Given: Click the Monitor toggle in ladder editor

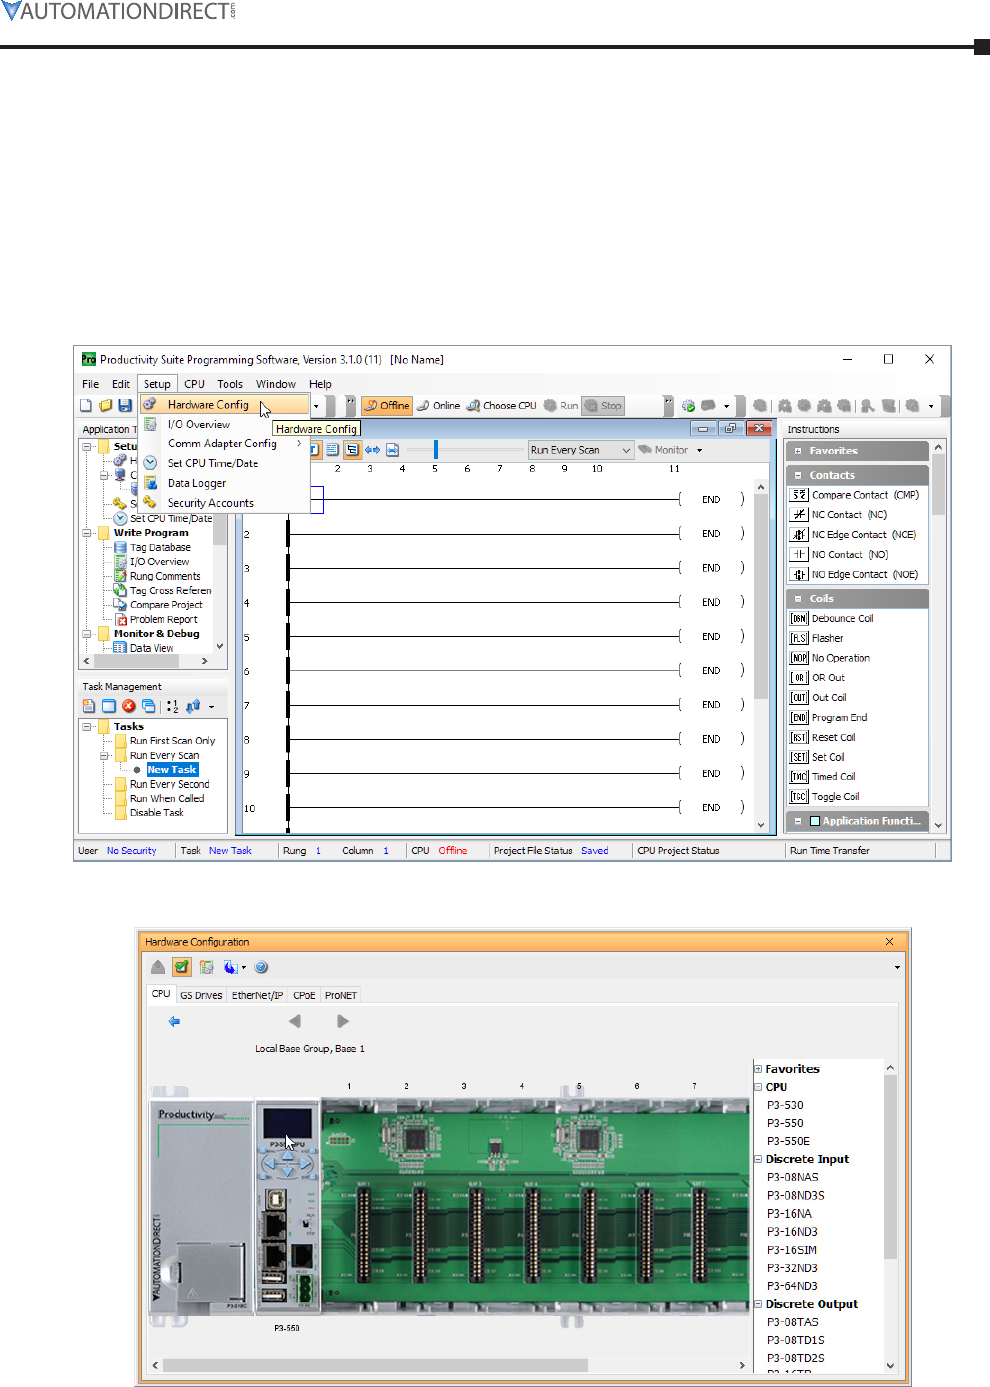Looking at the screenshot, I should tap(664, 450).
